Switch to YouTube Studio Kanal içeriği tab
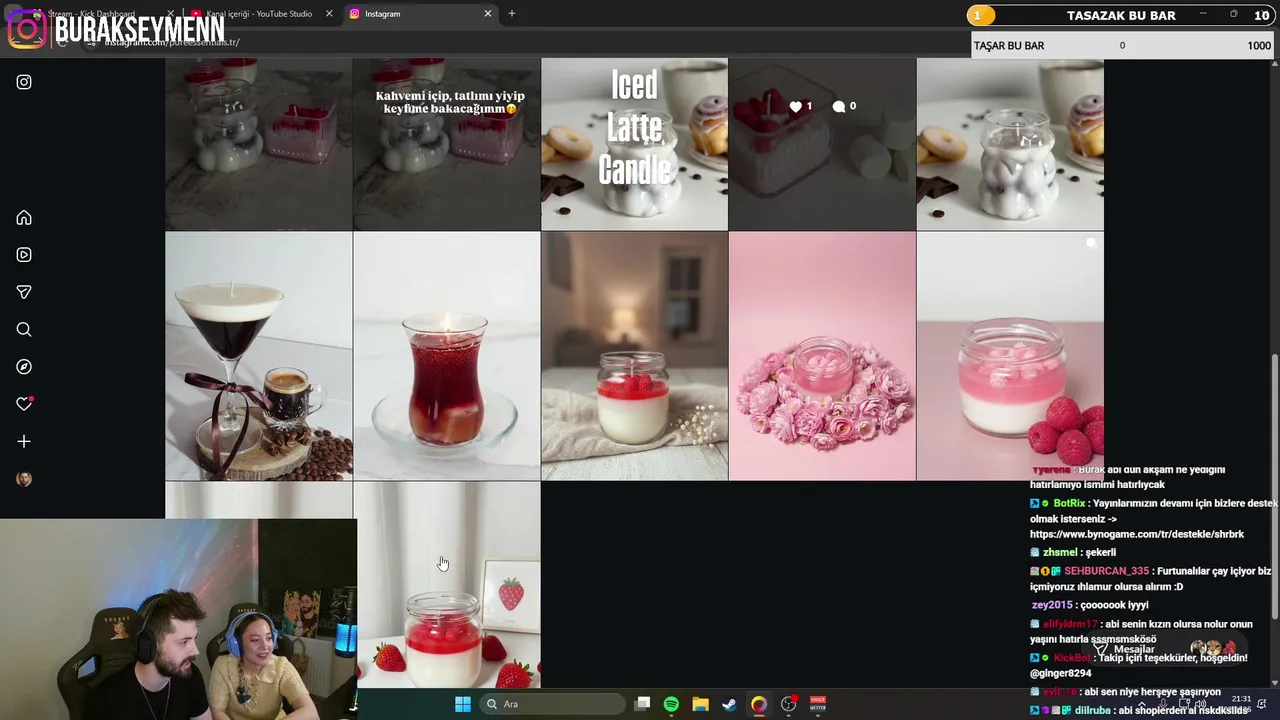 (258, 14)
